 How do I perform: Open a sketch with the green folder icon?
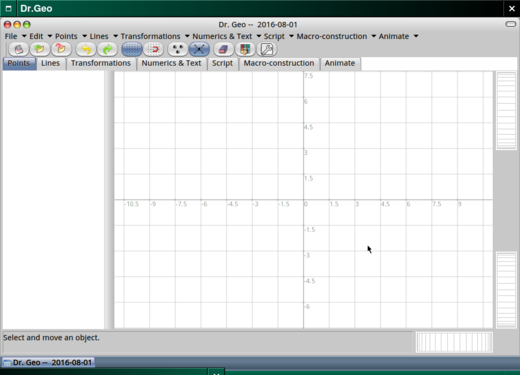40,49
